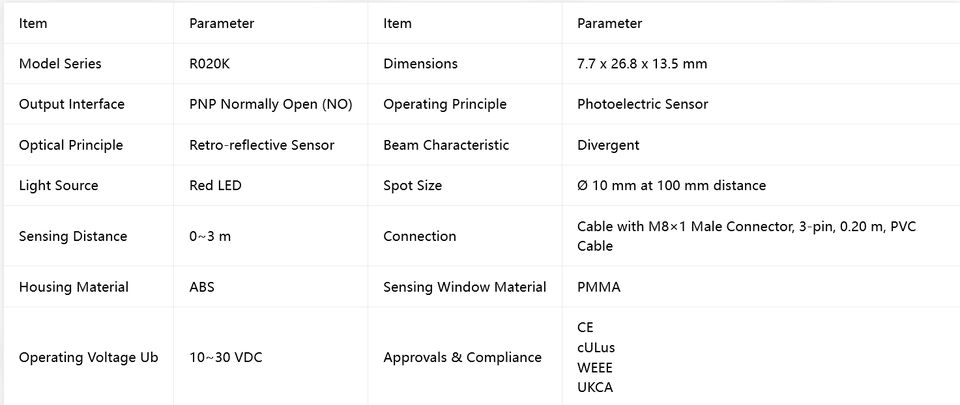Click the first Parameter column header
The image size is (960, 405).
[222, 23]
